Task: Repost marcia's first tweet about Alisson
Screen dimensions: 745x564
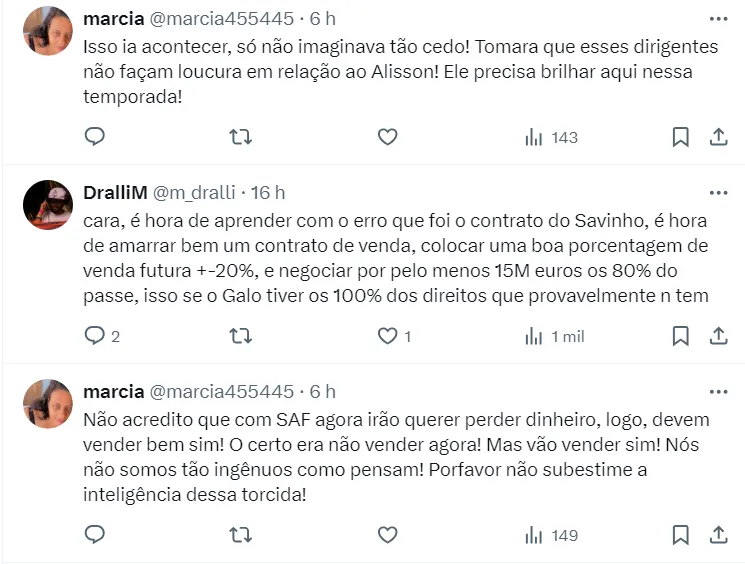Action: point(241,137)
